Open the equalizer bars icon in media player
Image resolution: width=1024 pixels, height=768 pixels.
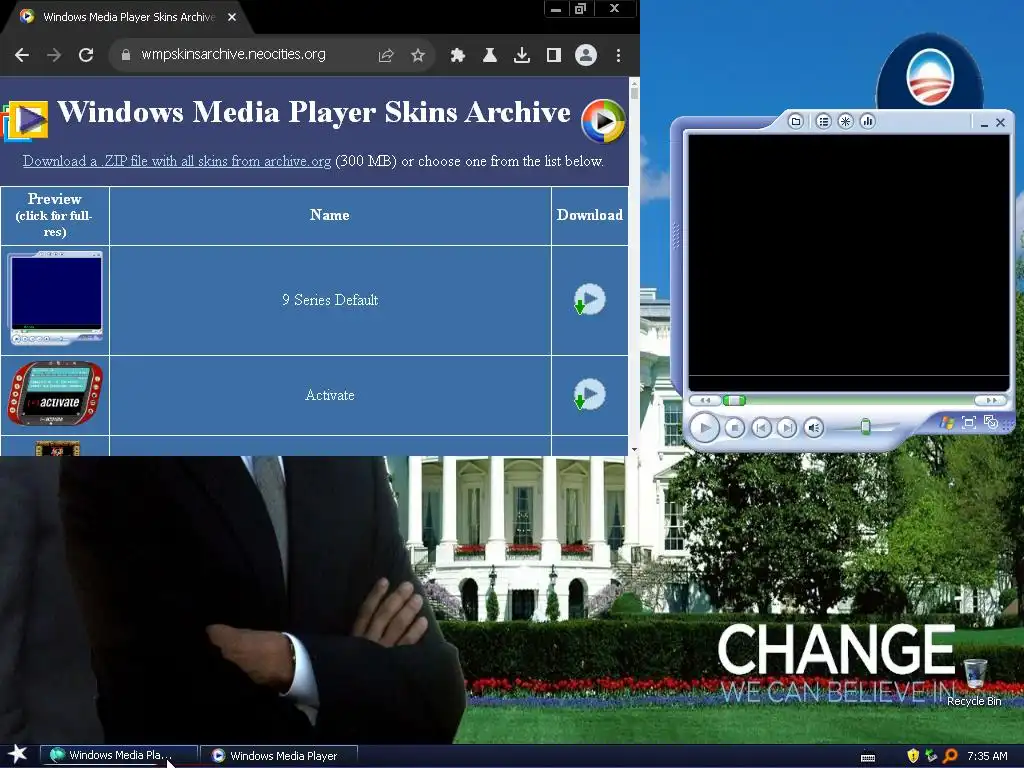point(867,121)
